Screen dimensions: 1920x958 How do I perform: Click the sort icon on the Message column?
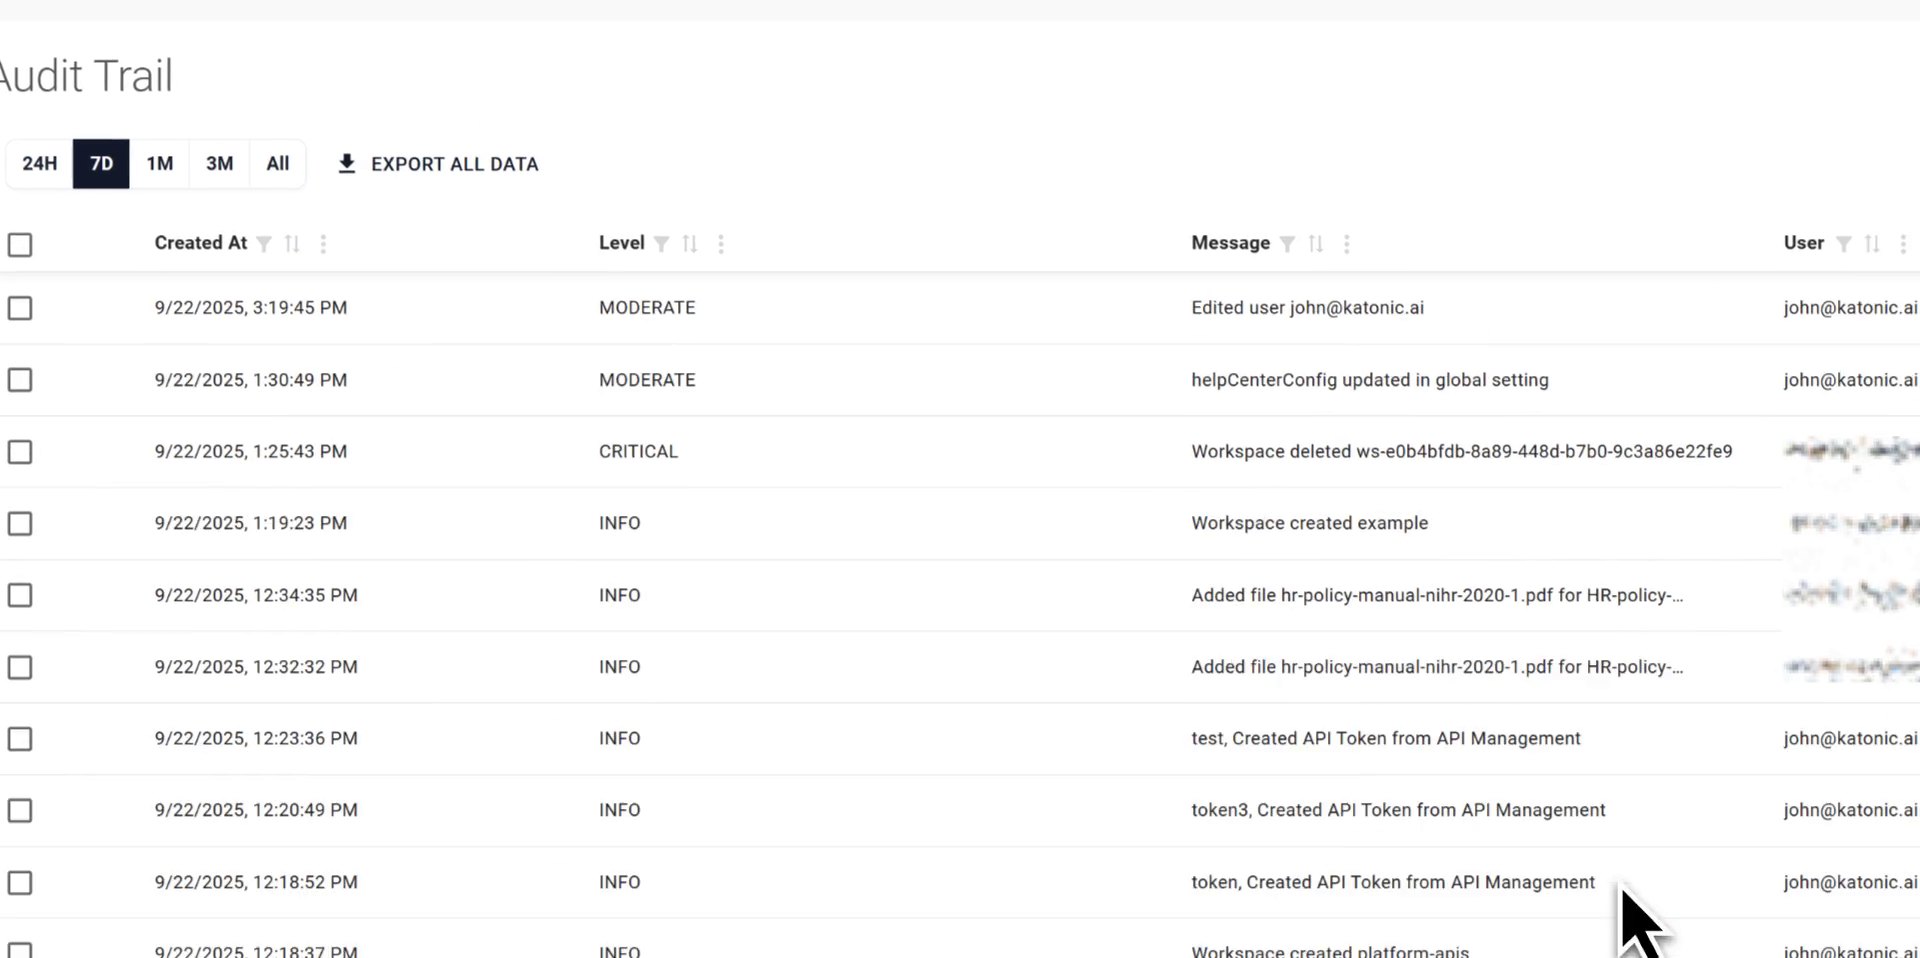click(1316, 243)
